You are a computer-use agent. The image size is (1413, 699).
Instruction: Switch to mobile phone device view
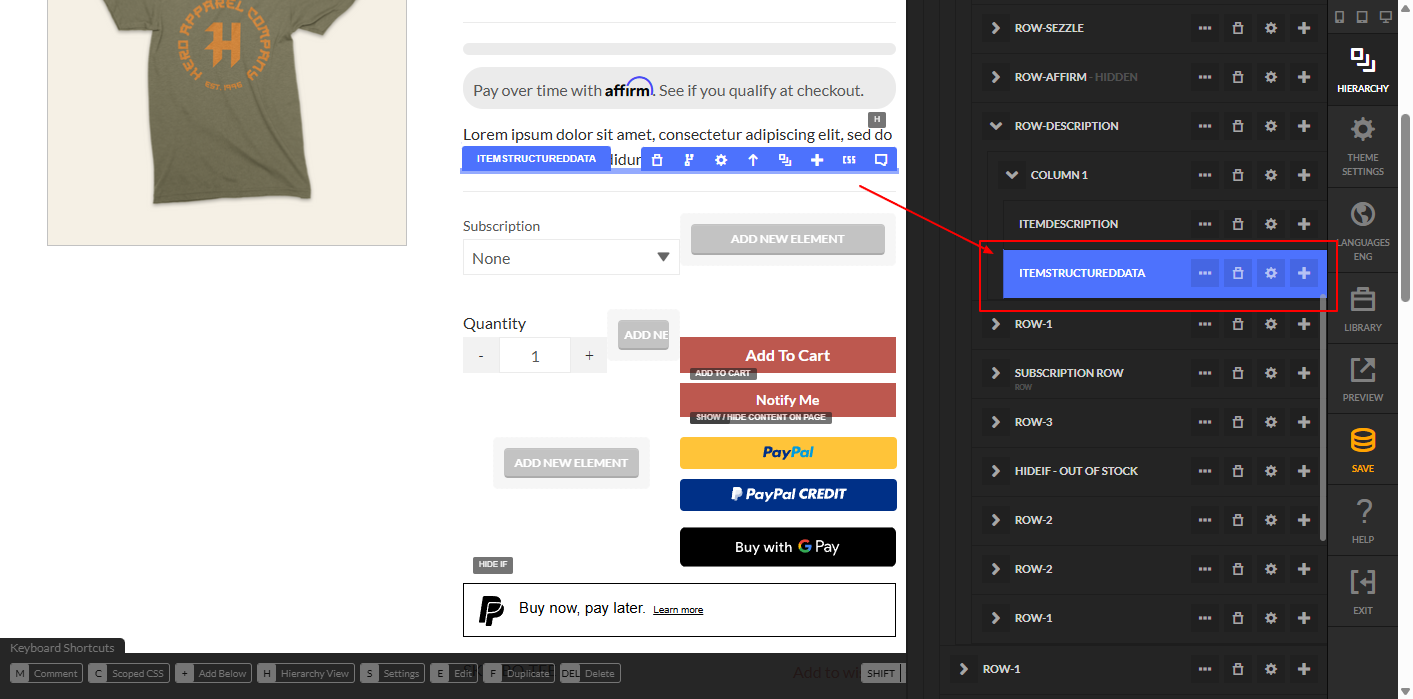click(x=1340, y=17)
